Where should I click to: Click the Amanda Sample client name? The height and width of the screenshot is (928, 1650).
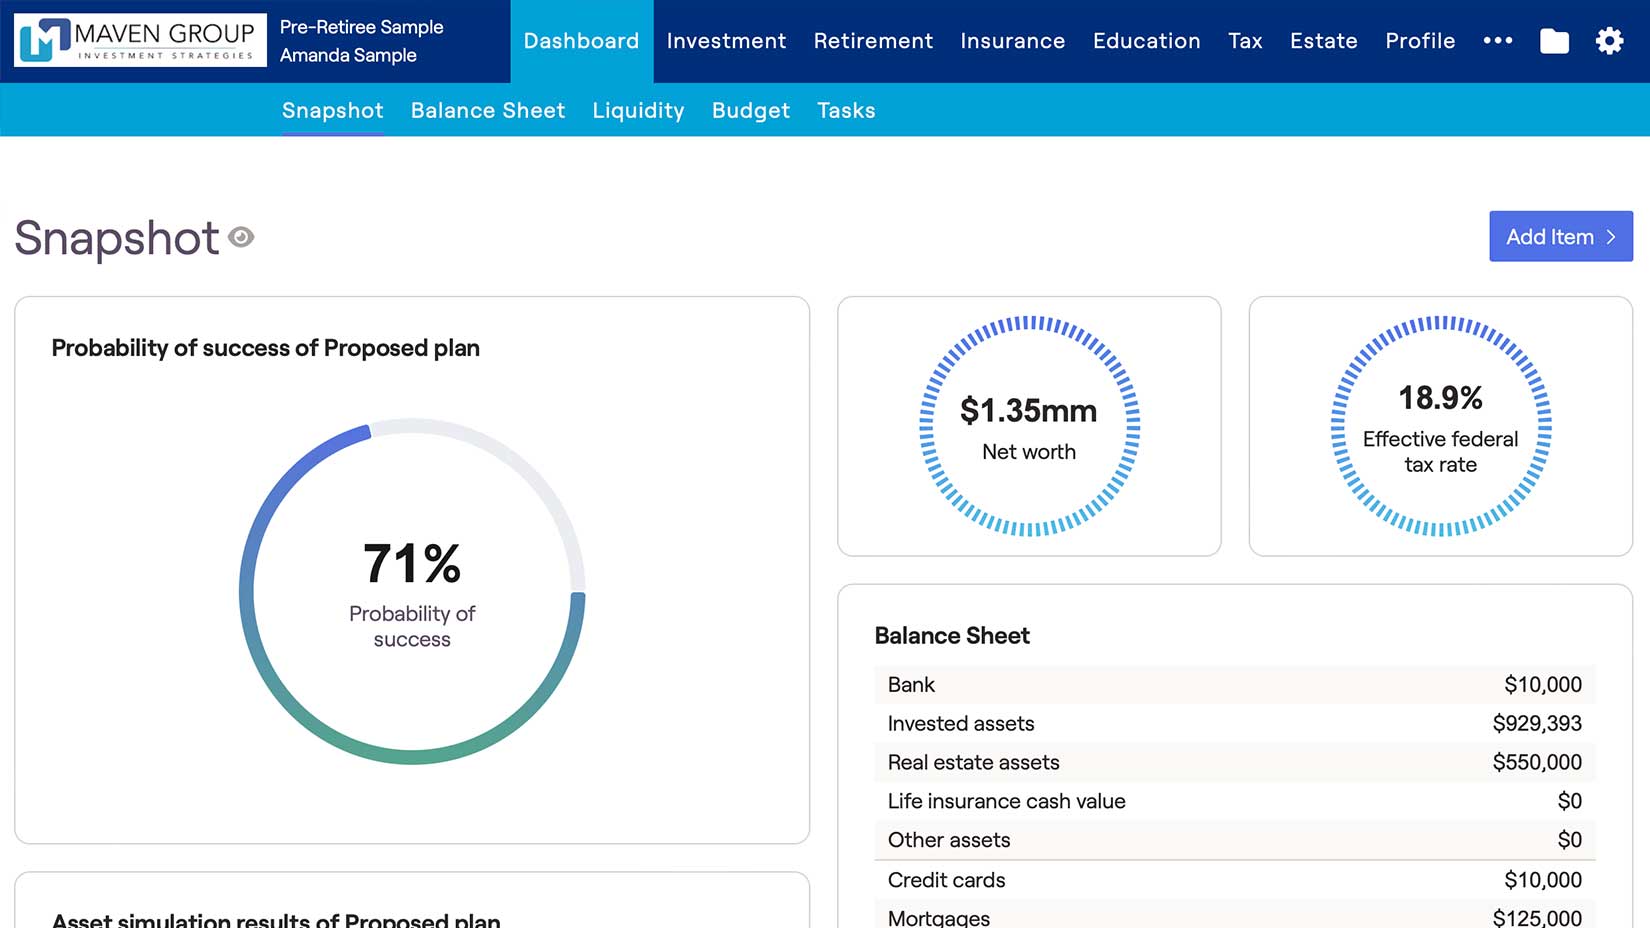[348, 55]
